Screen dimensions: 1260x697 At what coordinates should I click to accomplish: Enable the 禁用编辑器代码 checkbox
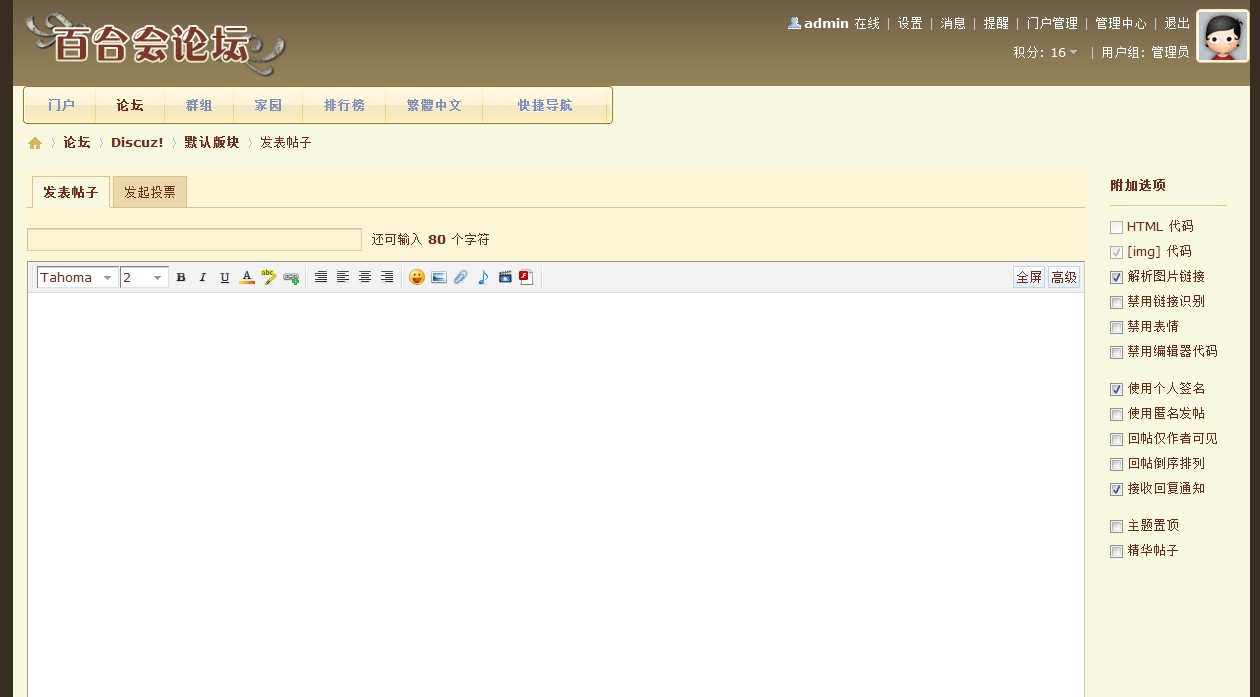point(1116,353)
